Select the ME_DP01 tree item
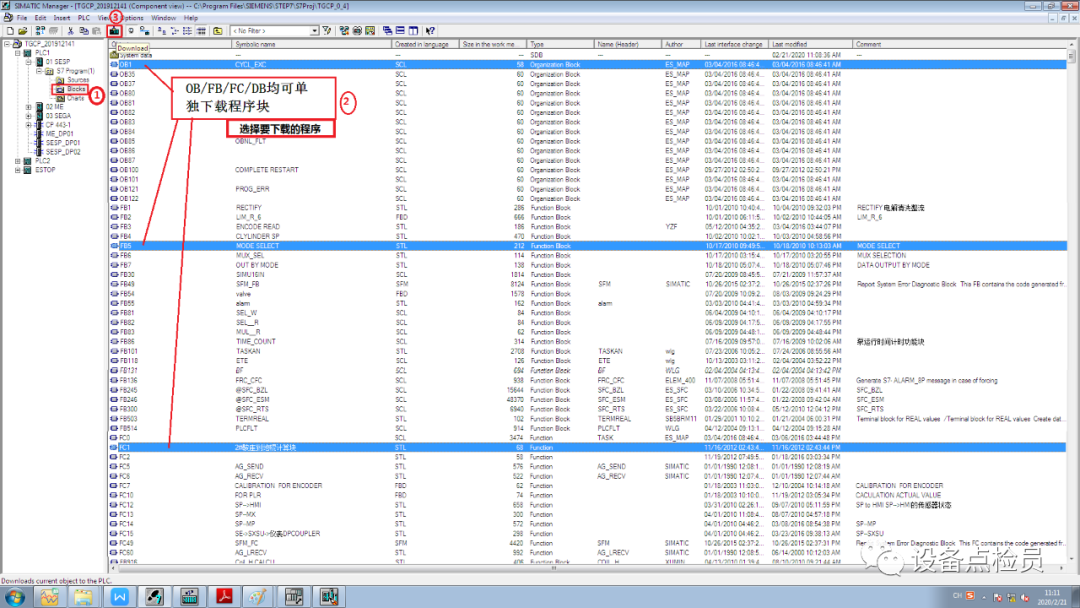Viewport: 1080px width, 608px height. pos(59,134)
